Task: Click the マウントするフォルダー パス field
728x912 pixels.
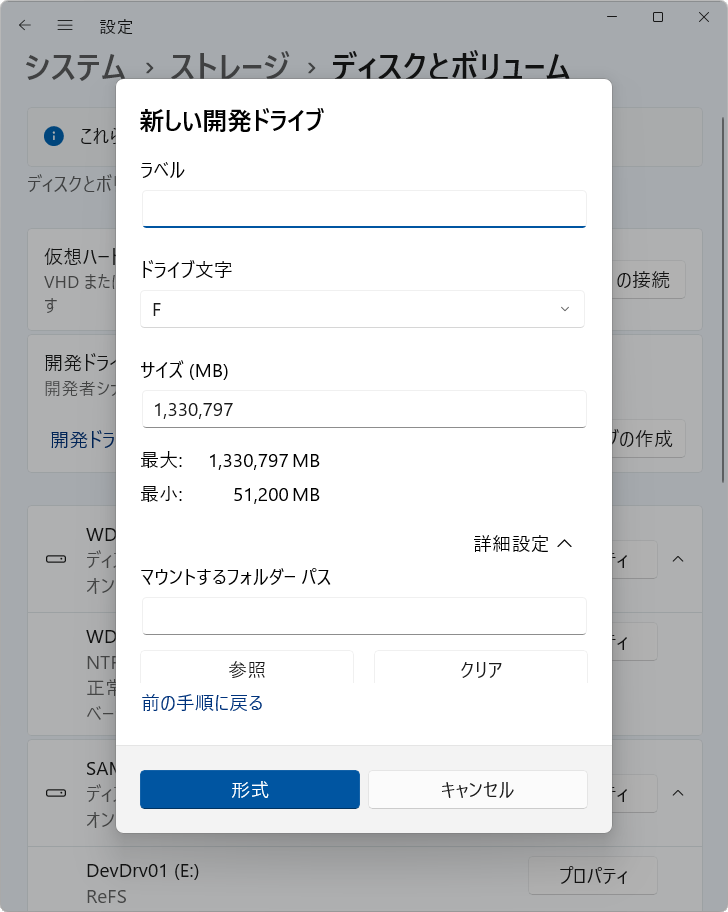Action: coord(363,616)
